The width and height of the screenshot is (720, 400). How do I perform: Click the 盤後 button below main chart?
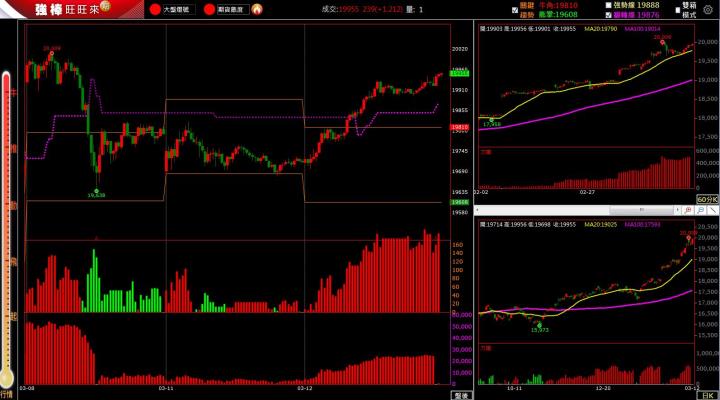(x=461, y=395)
